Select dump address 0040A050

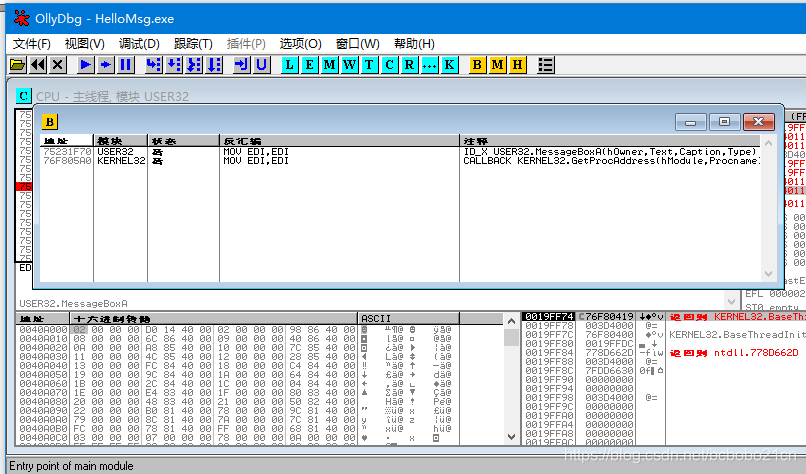point(43,375)
